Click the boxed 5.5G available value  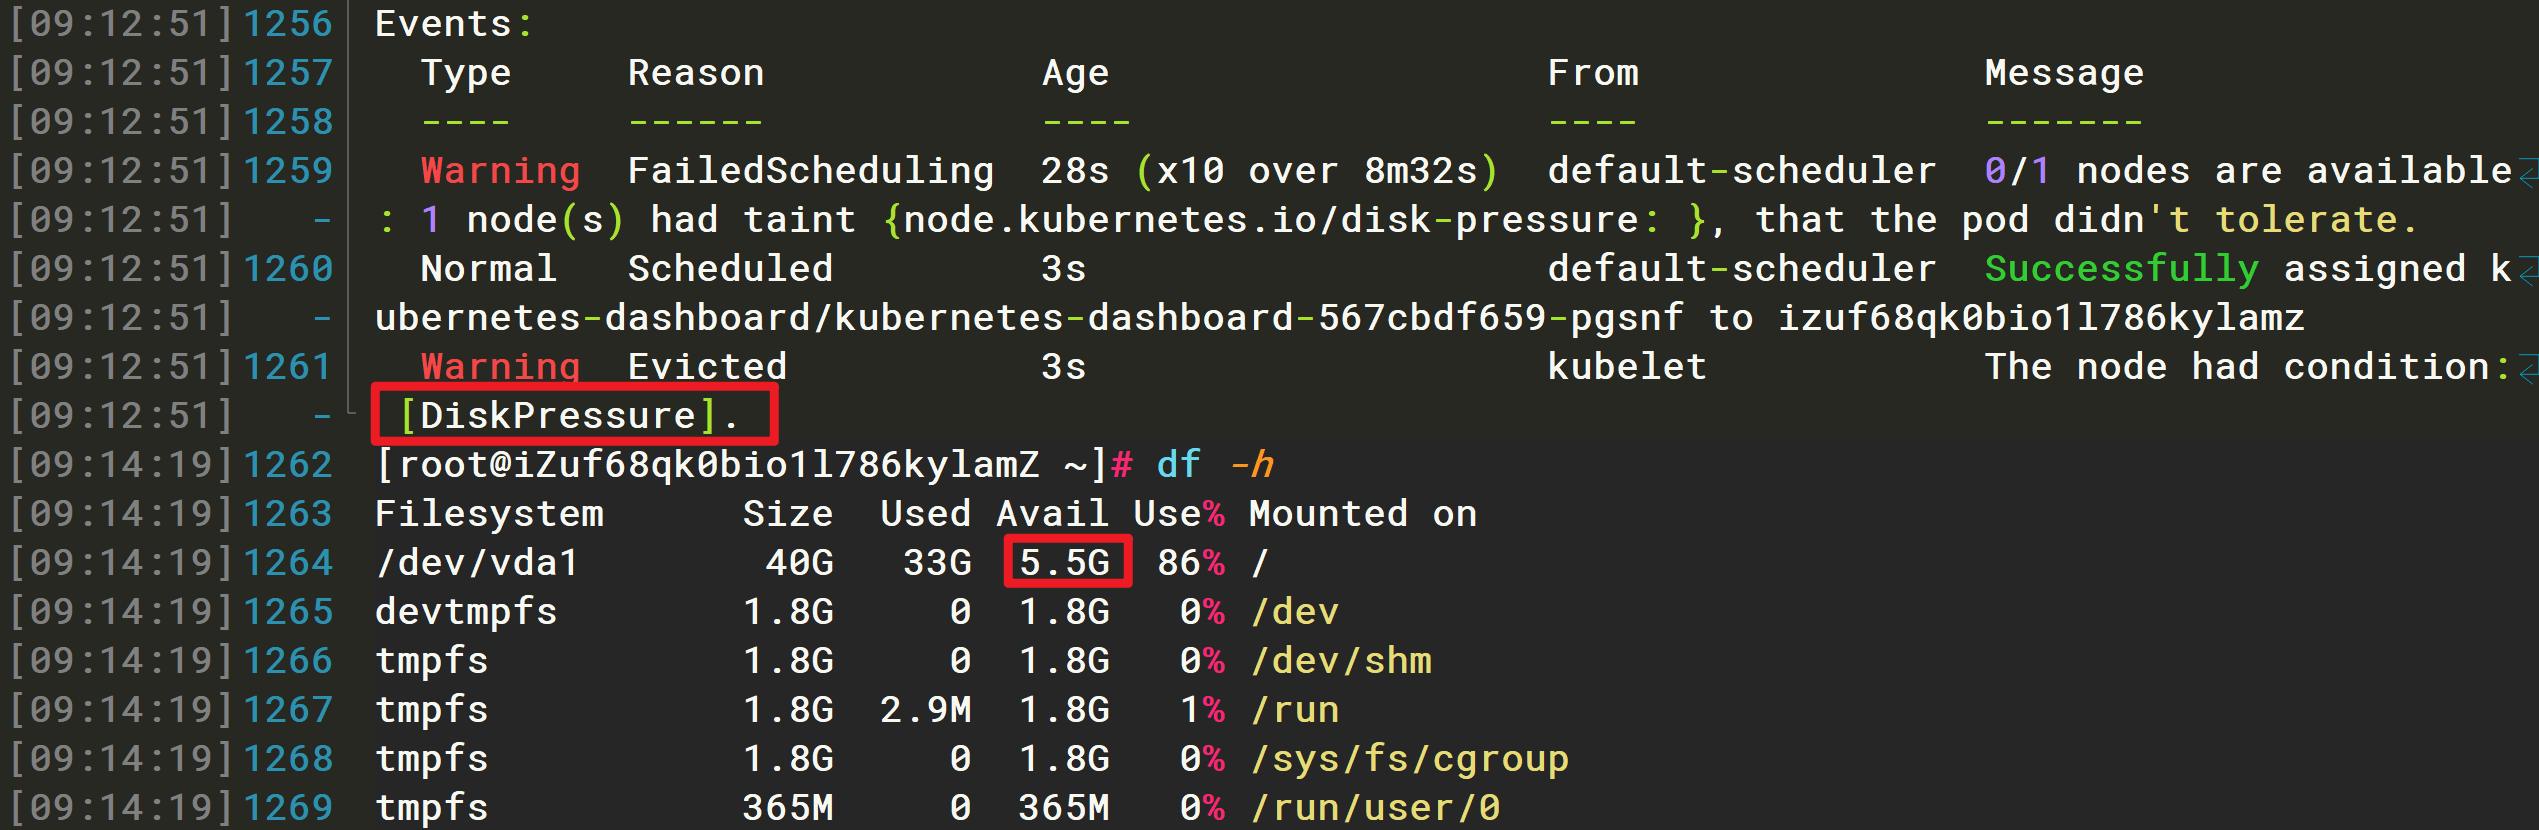pyautogui.click(x=1065, y=563)
